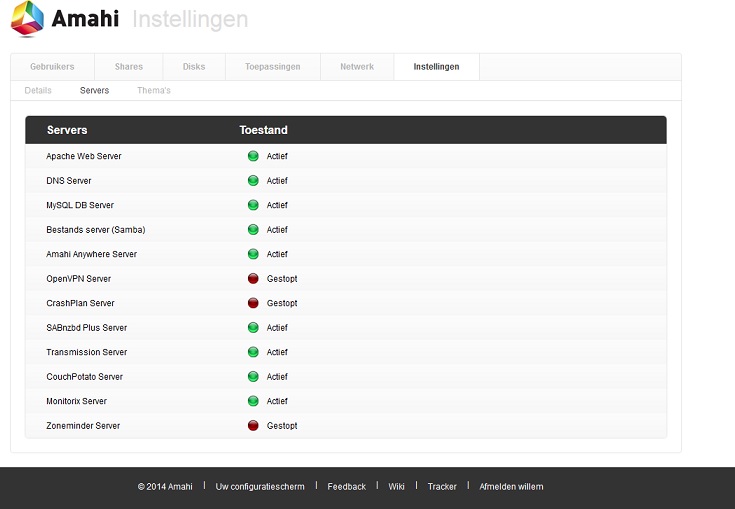Click the © 2014 Amahi footer link
The image size is (735, 509).
pyautogui.click(x=165, y=487)
